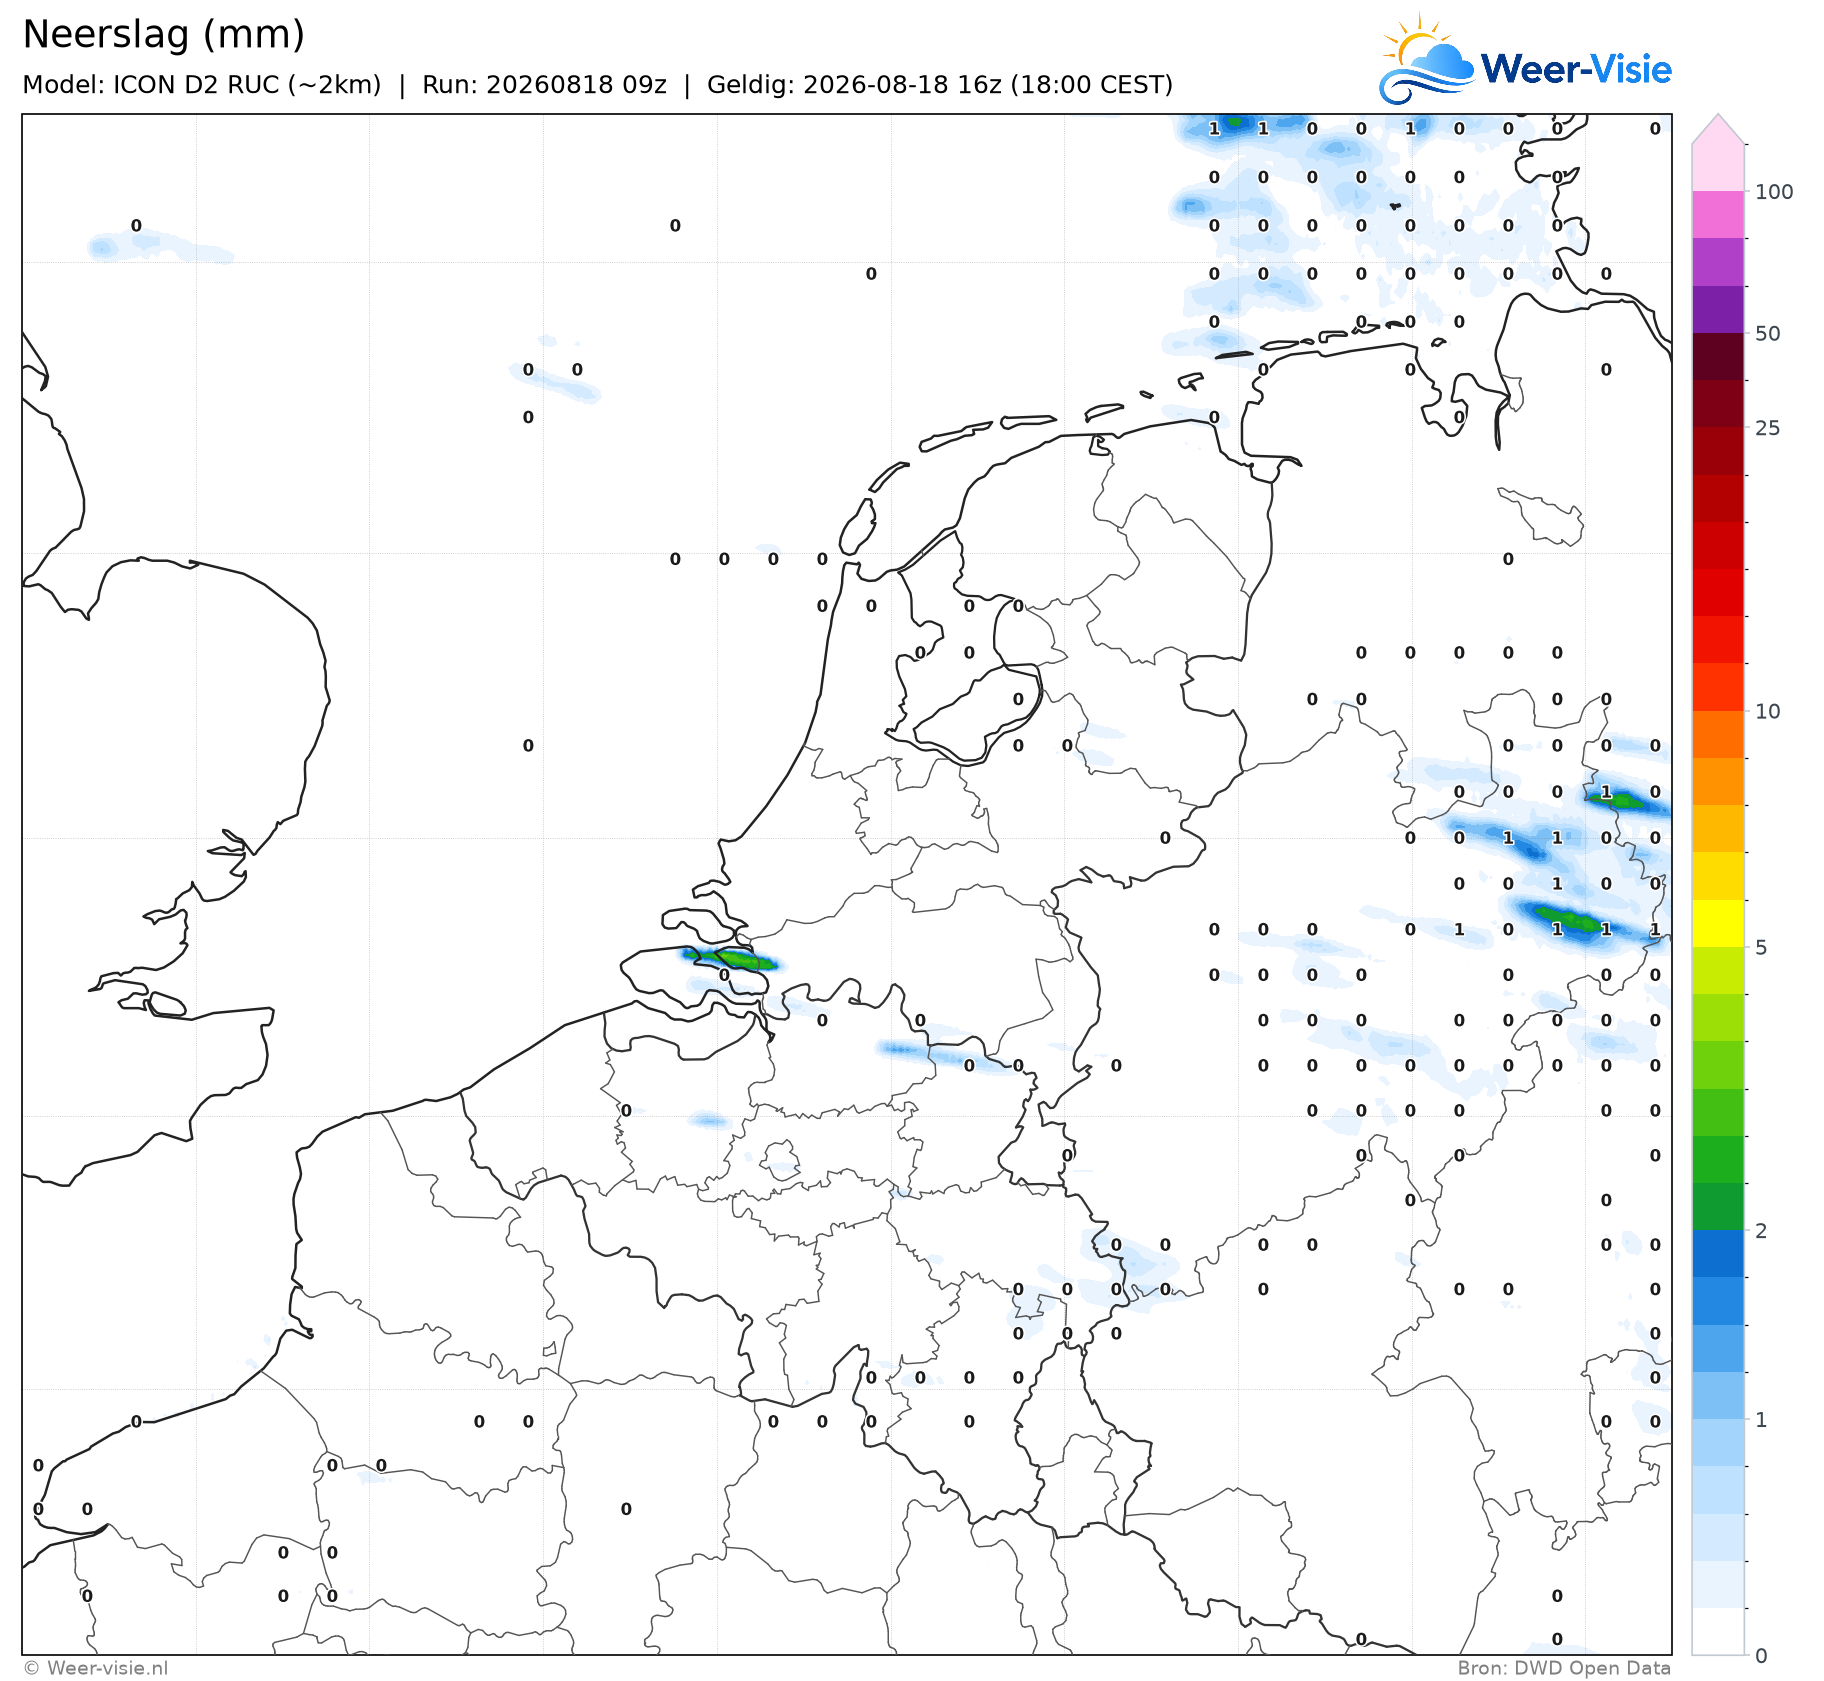Click the 25 label on the colorbar
The height and width of the screenshot is (1681, 1824).
tap(1768, 428)
